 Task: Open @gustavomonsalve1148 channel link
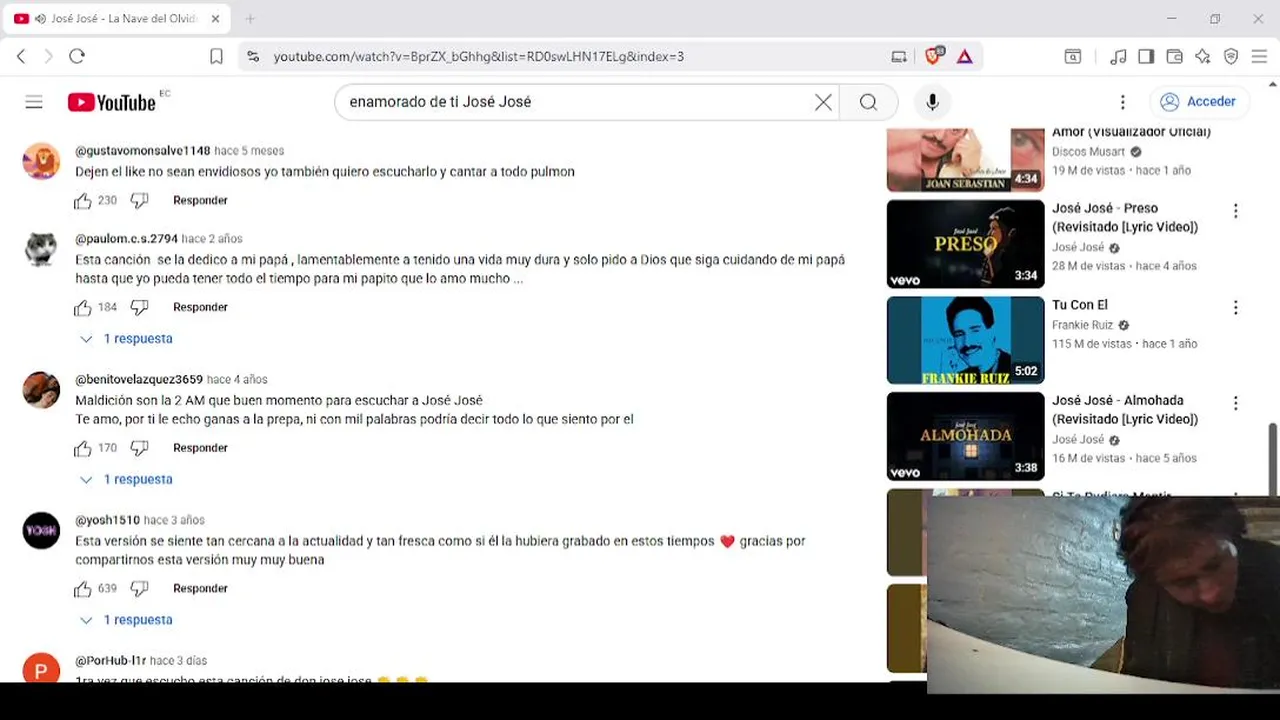(143, 151)
